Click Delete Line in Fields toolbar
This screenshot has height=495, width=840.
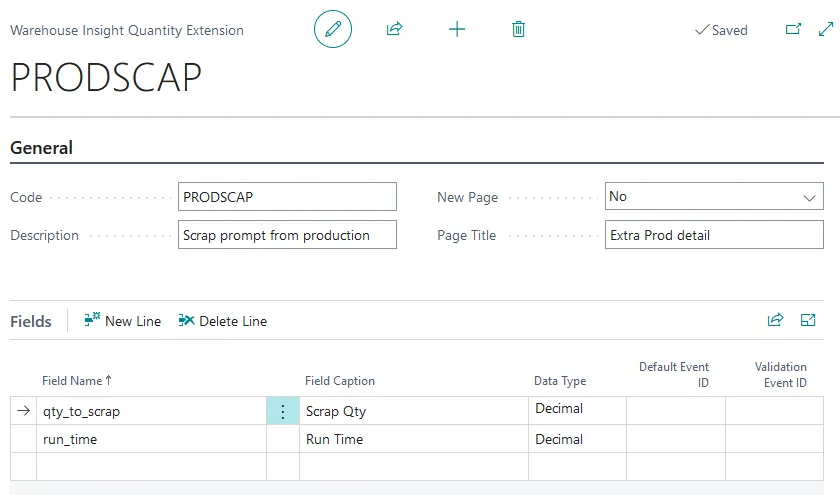tap(223, 321)
